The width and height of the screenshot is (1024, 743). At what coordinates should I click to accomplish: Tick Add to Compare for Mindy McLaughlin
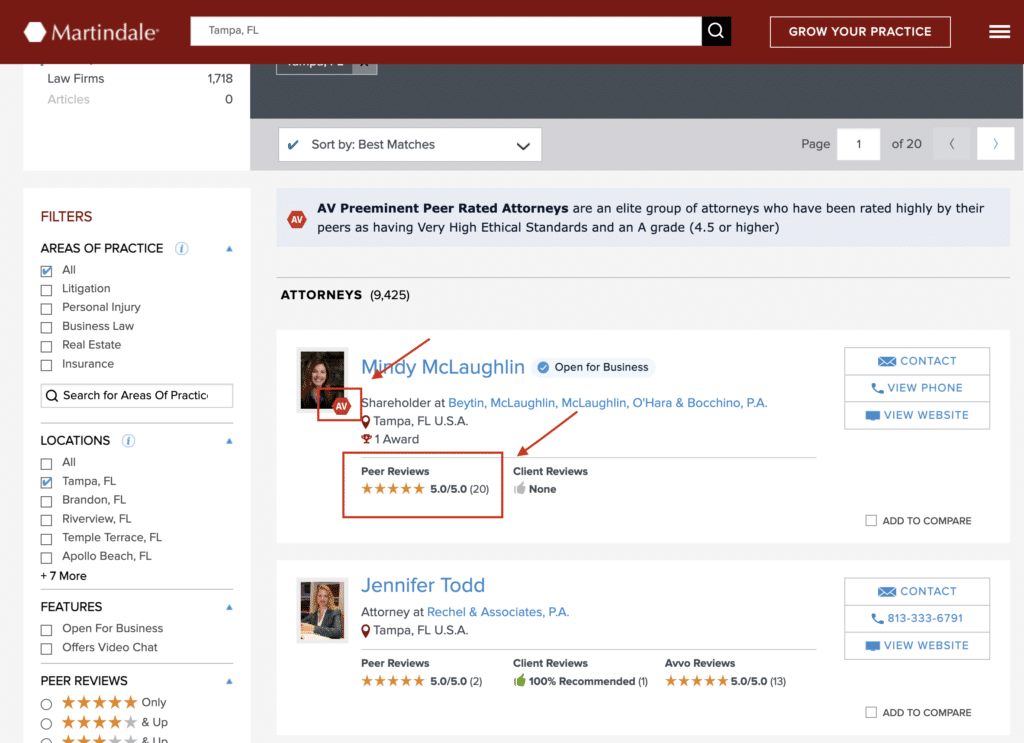pos(871,521)
